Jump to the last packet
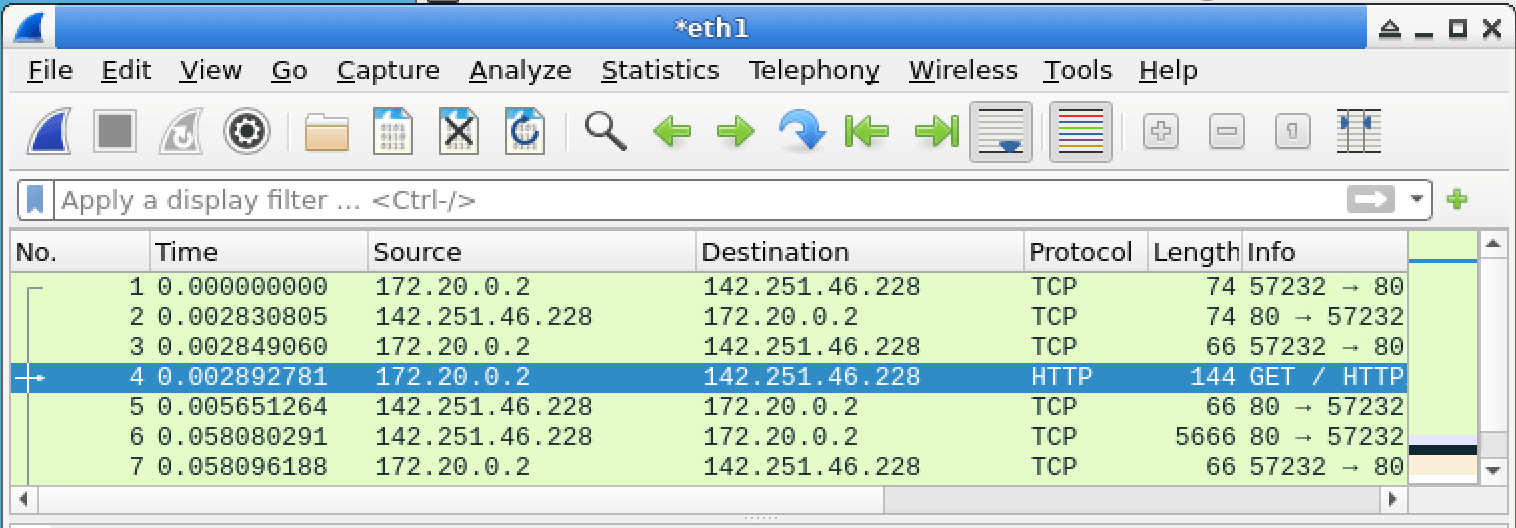Screen dimensions: 1516x528 (x=936, y=131)
